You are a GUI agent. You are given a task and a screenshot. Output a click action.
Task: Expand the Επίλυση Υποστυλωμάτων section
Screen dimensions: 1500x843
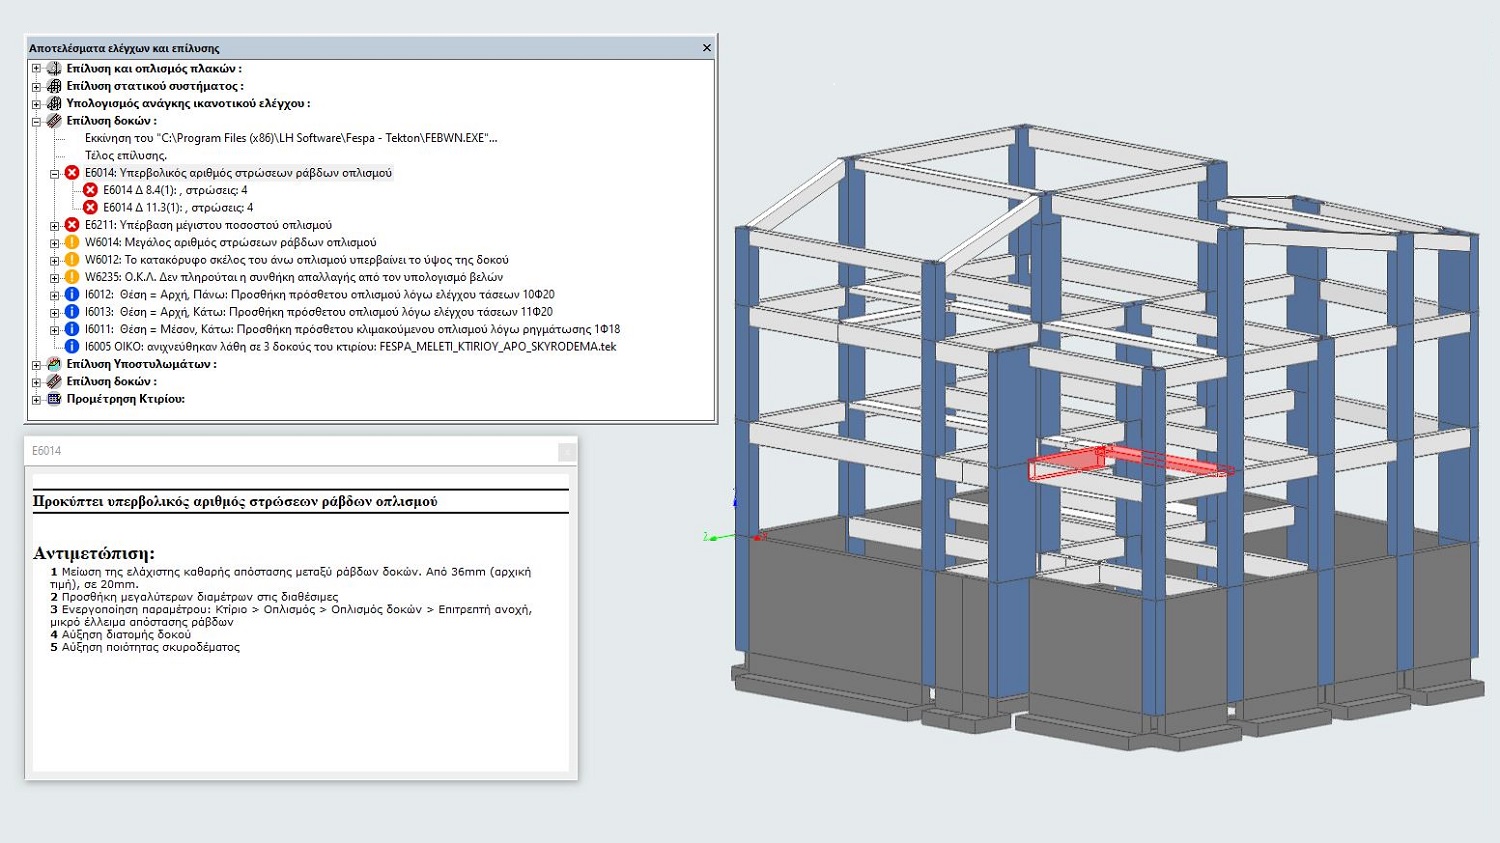[36, 364]
